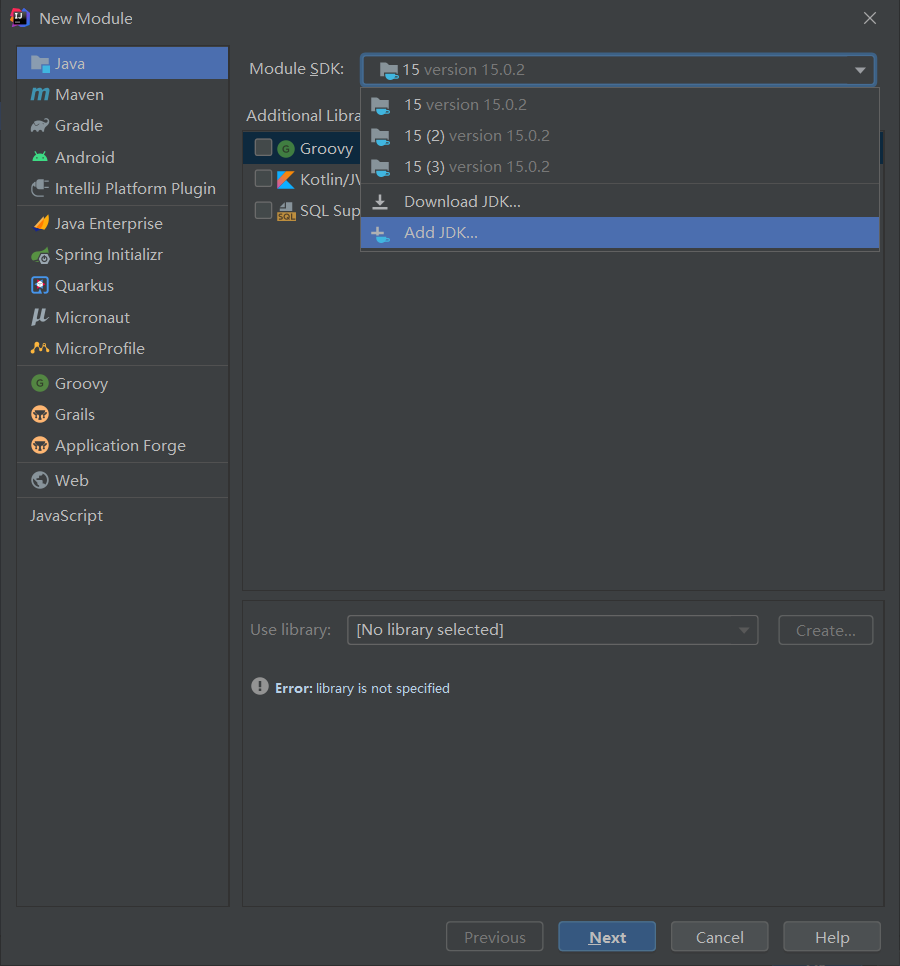Enable the Kotlin/JVM checkbox

[x=264, y=179]
